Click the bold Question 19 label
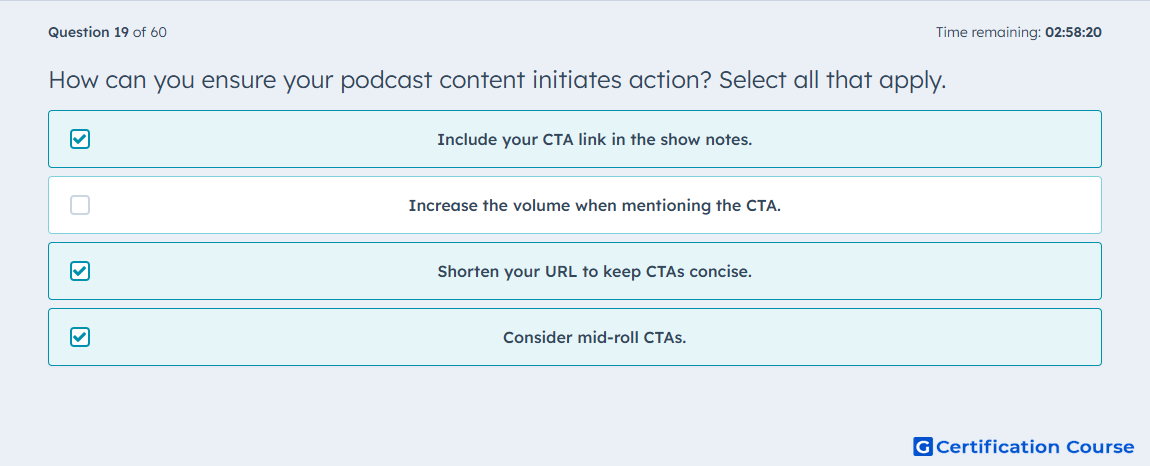The height and width of the screenshot is (466, 1150). coord(89,32)
